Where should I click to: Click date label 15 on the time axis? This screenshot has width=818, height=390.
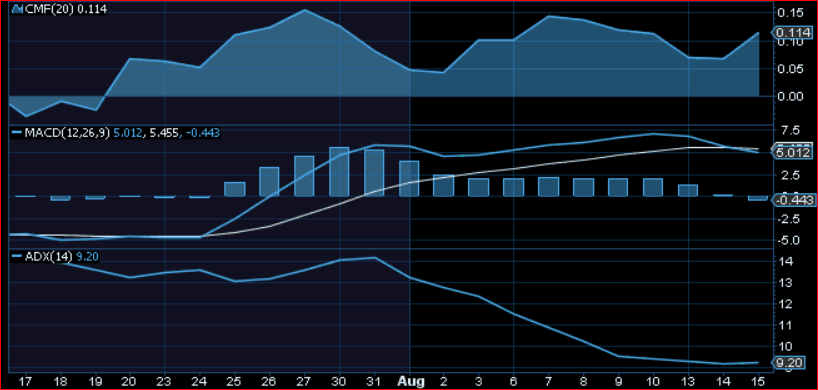(x=759, y=382)
